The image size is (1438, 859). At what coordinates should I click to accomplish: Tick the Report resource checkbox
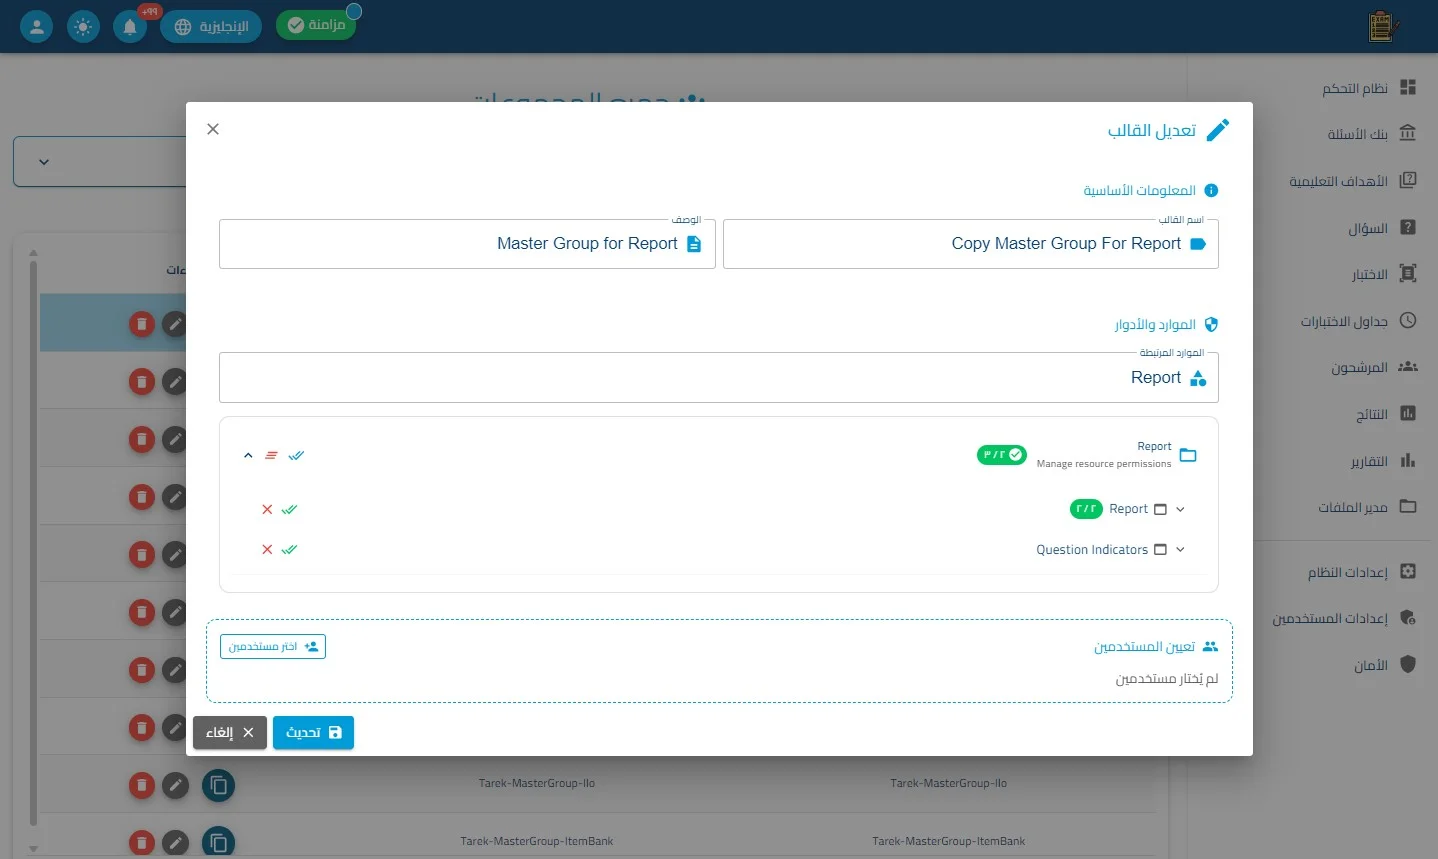click(1160, 509)
